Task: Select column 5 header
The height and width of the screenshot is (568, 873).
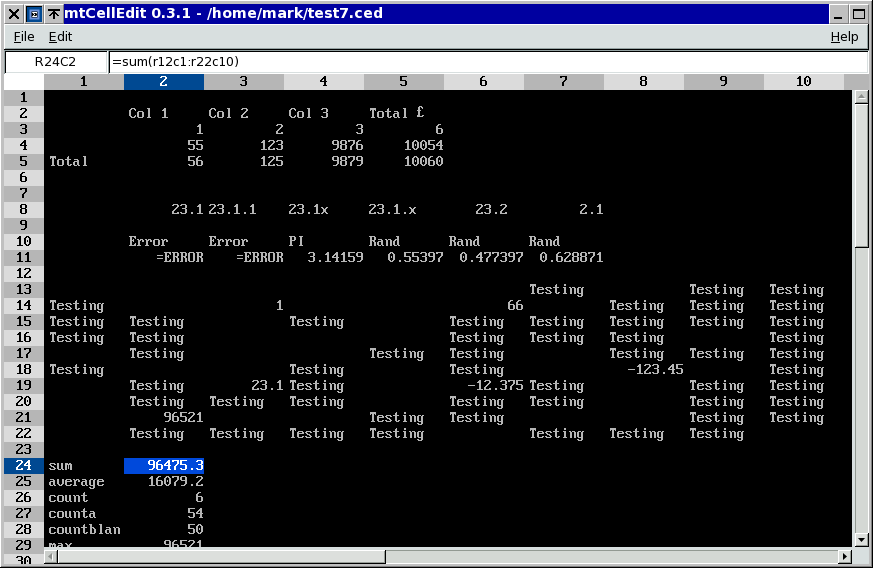Action: [403, 82]
